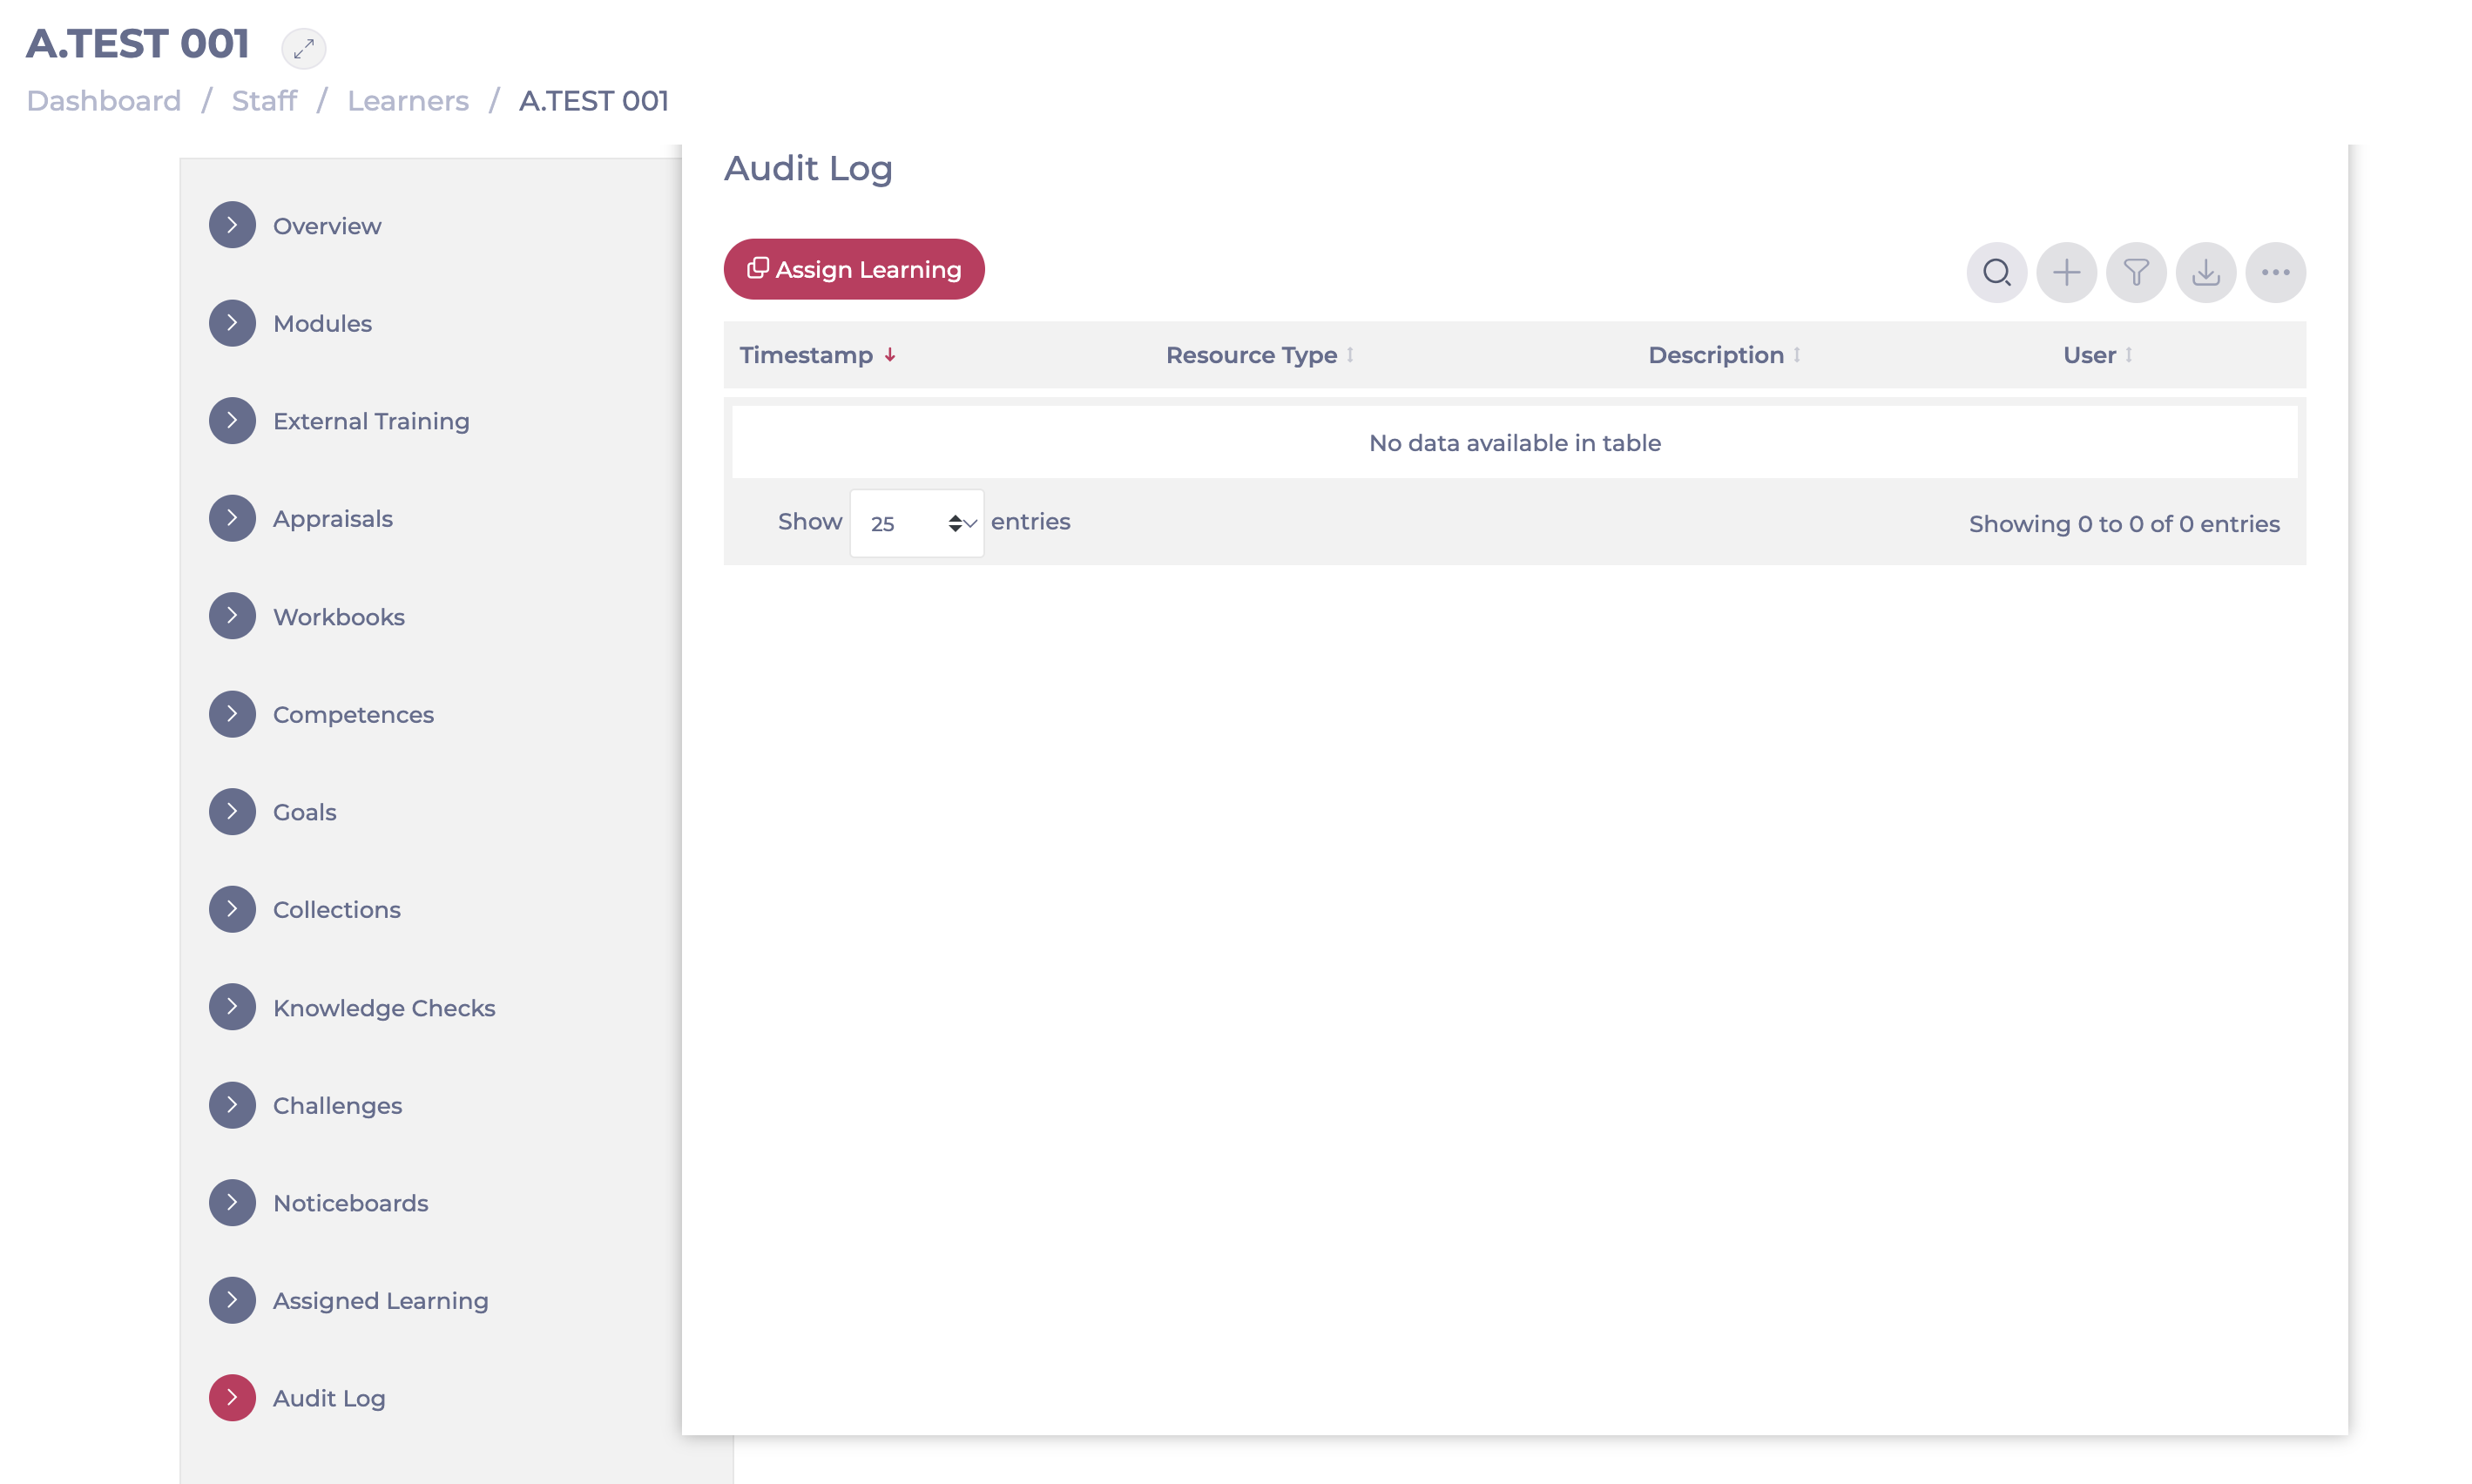The height and width of the screenshot is (1484, 2472).
Task: Open Goals section
Action: [305, 812]
